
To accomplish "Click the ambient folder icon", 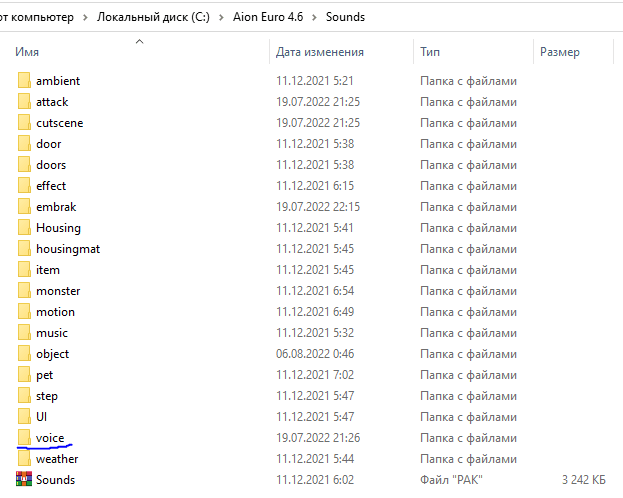I will pyautogui.click(x=25, y=81).
